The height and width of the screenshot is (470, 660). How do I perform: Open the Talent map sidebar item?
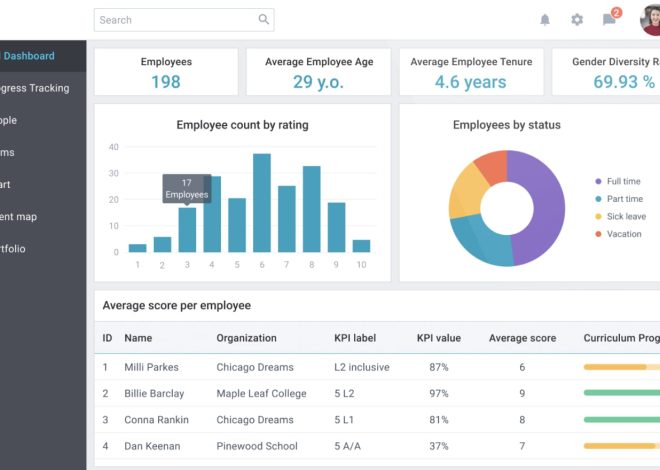(43, 216)
